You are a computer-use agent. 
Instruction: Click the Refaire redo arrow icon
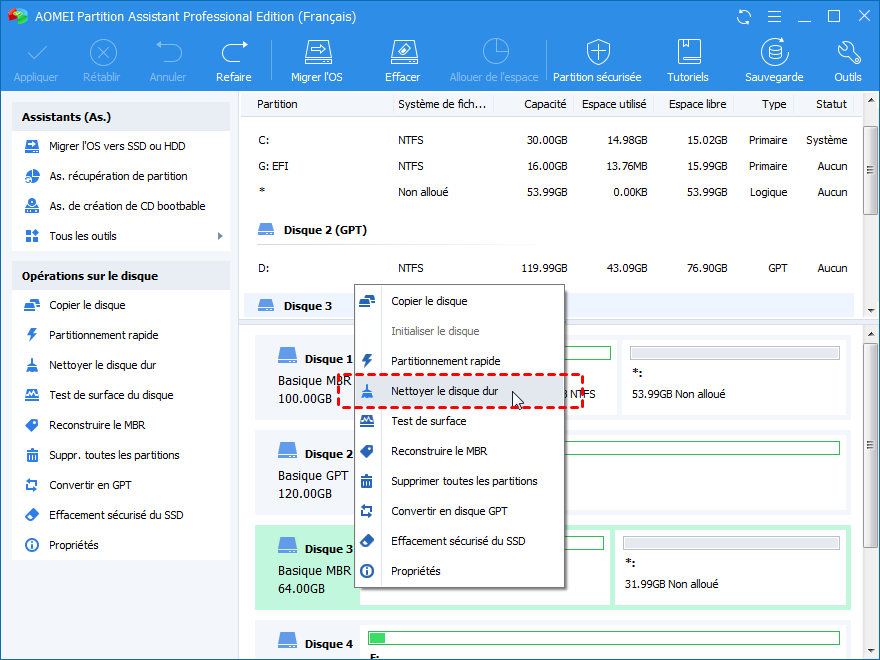234,53
